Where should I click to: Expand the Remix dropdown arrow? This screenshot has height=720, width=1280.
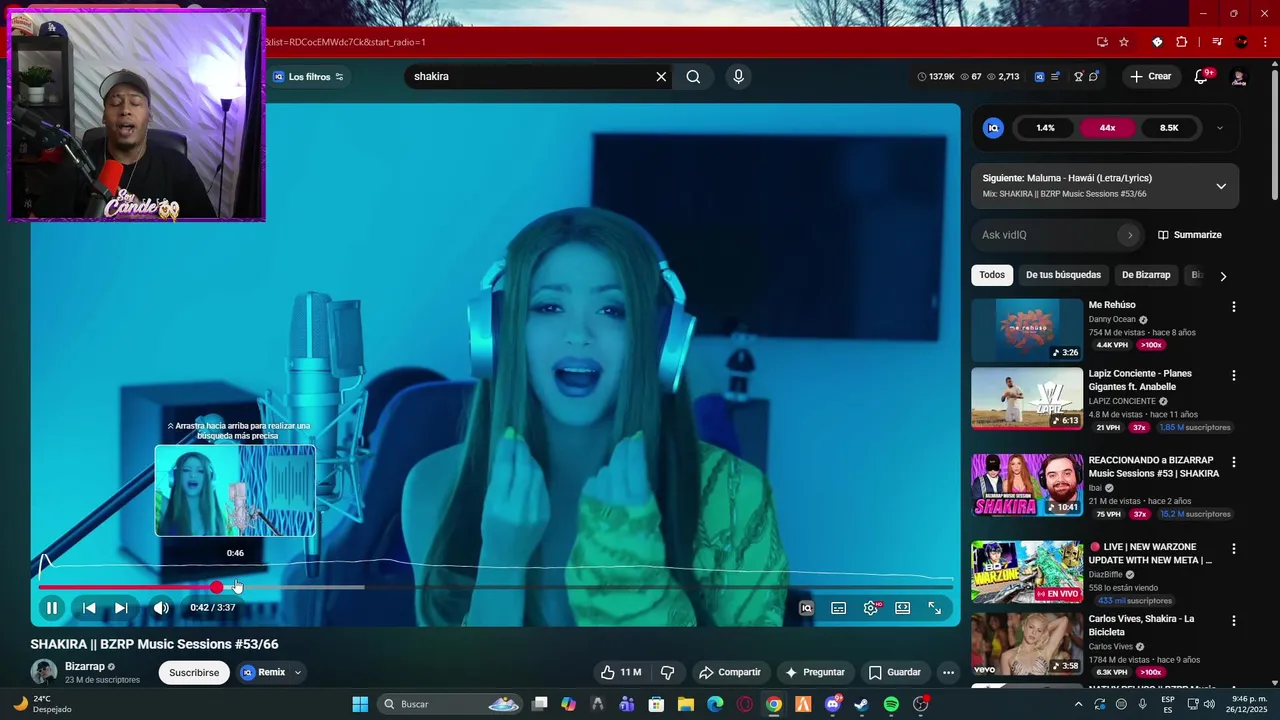(298, 672)
